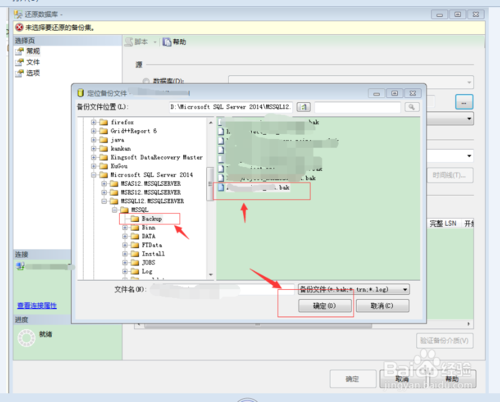The width and height of the screenshot is (500, 402).
Task: Click the file name input field
Action: click(x=221, y=289)
